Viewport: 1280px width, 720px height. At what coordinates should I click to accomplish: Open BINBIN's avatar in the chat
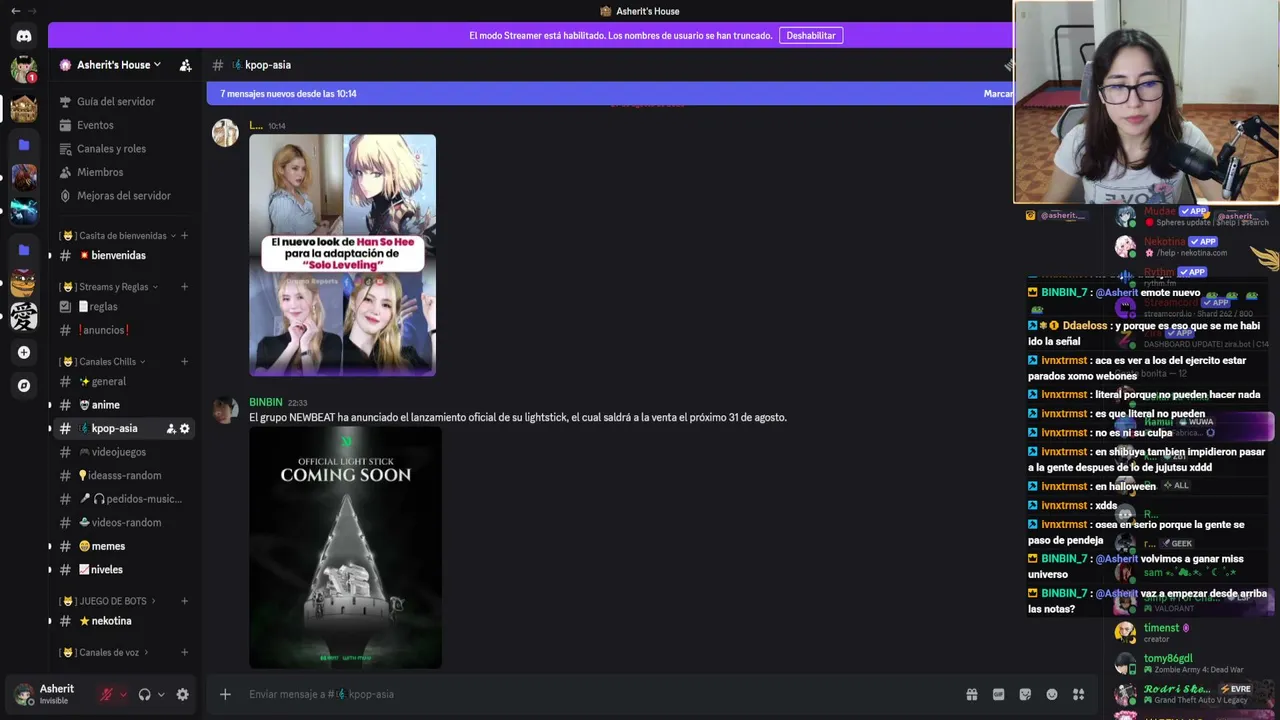point(225,409)
